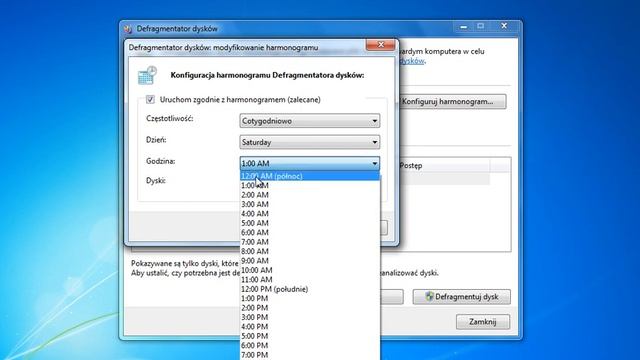640x360 pixels.
Task: Pick 3:00 PM from the list
Action: (x=310, y=317)
